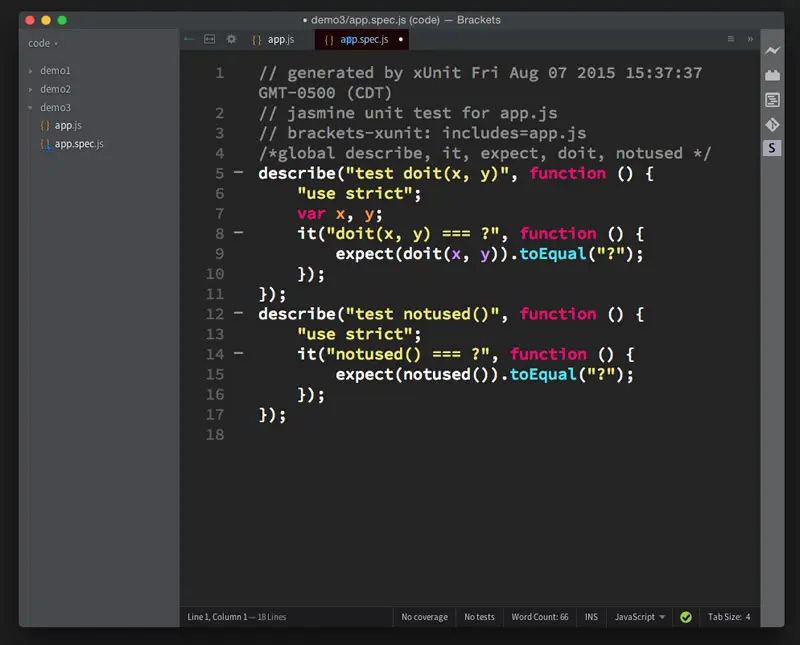Switch to the app.js tab

click(281, 39)
